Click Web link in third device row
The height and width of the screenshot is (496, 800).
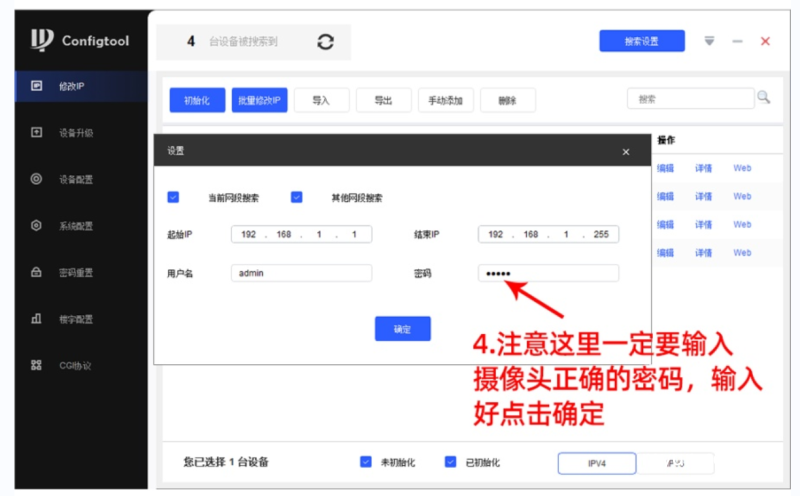(742, 224)
